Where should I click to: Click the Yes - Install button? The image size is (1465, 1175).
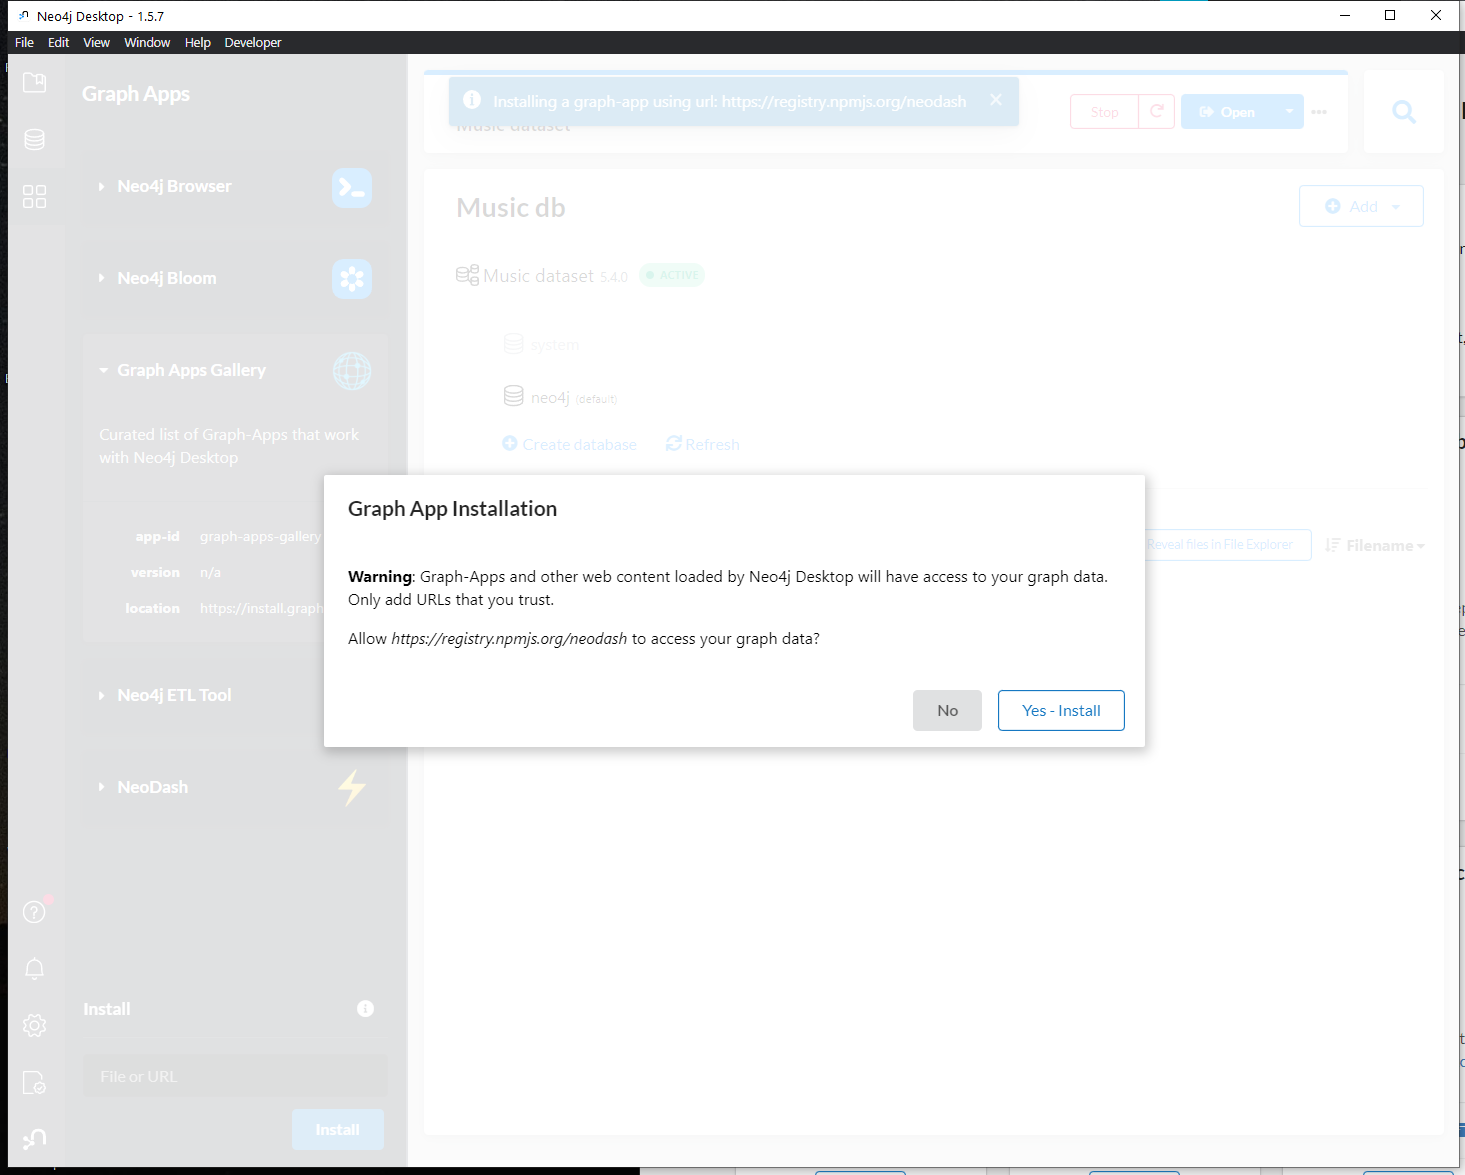coord(1061,710)
